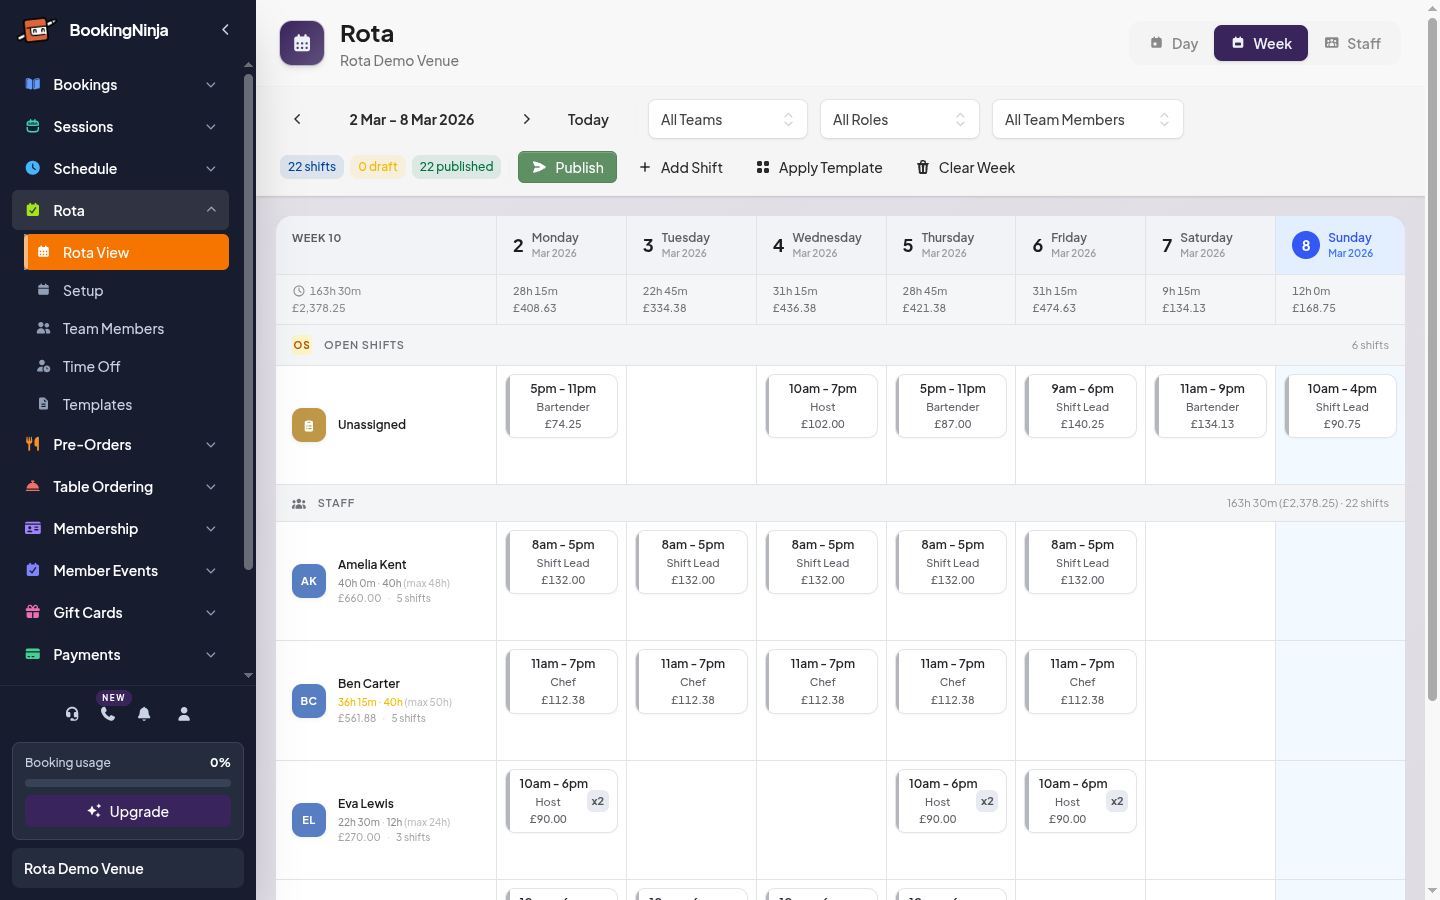Open Ben Carter's Friday Chef shift
This screenshot has height=900, width=1440.
[x=1082, y=681]
